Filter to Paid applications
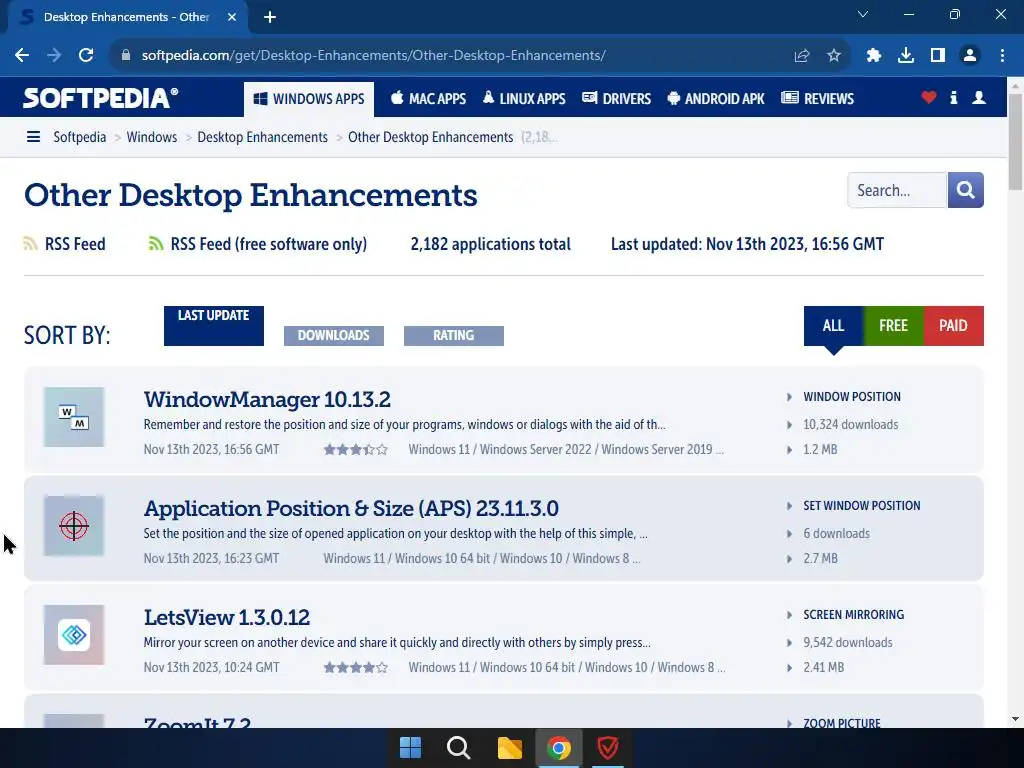 point(953,326)
